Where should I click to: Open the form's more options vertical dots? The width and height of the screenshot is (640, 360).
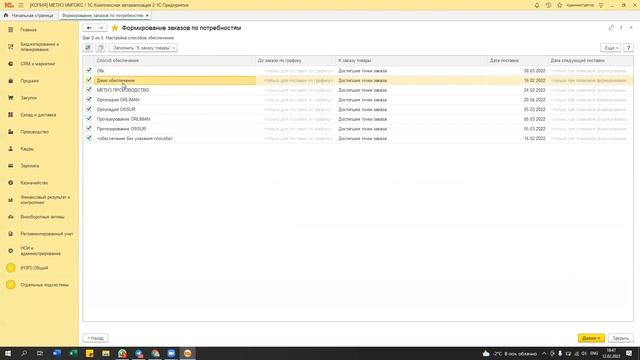pos(621,28)
